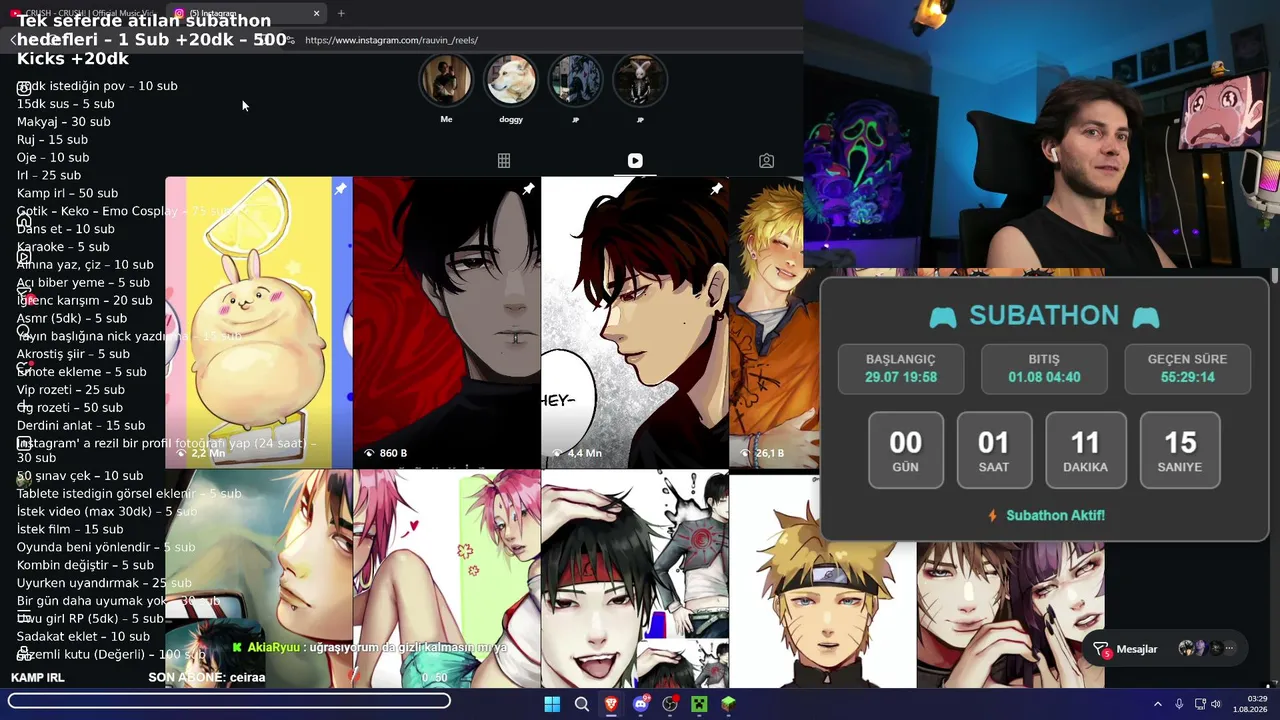Click the BİTİŞ 01.08 04:40 box
This screenshot has height=720, width=1280.
1044,369
